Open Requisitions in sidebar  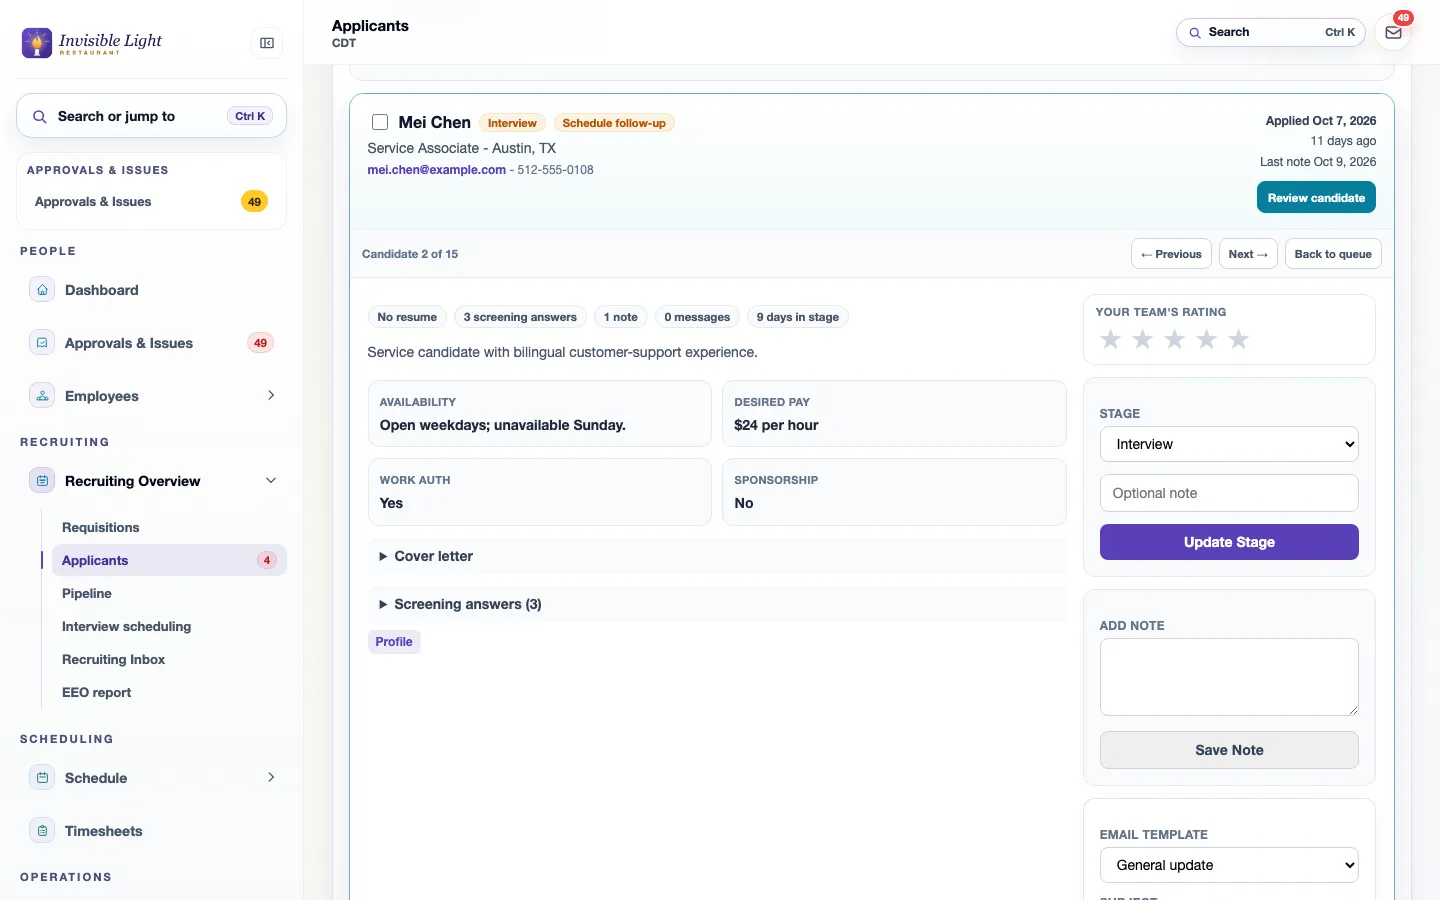click(100, 528)
